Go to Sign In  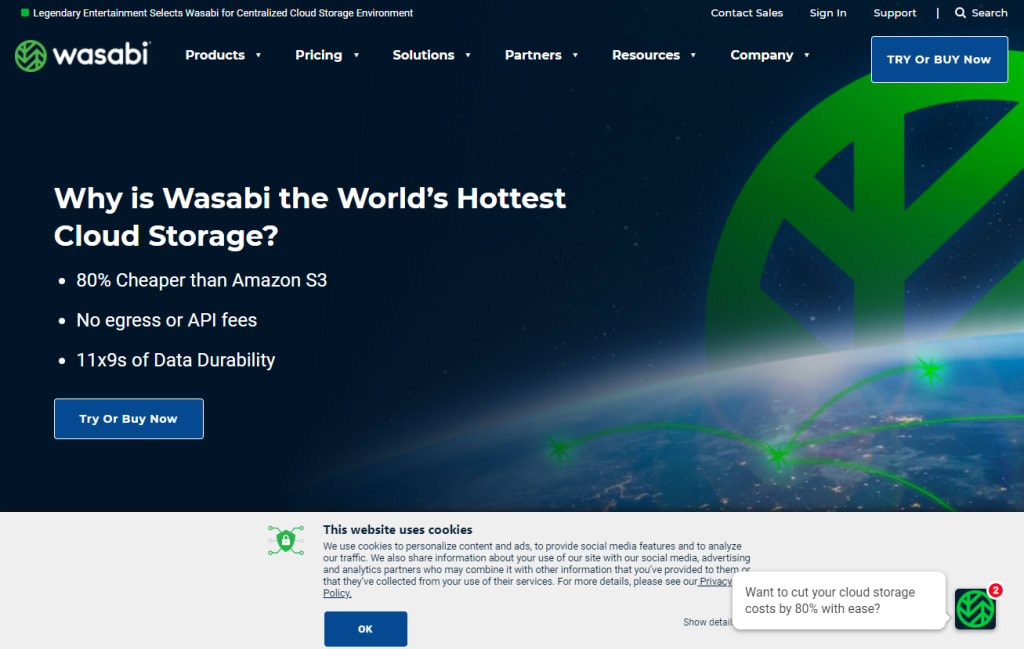pyautogui.click(x=827, y=13)
